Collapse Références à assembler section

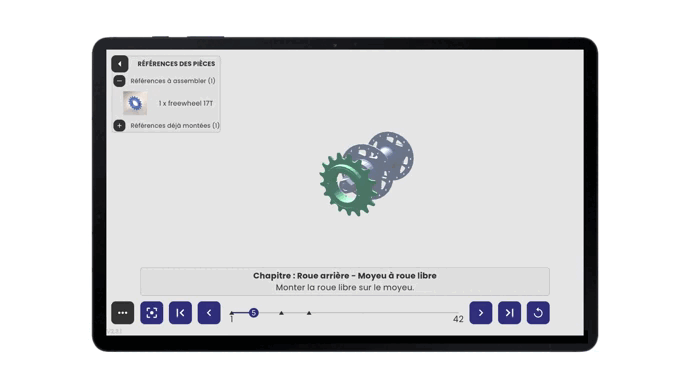pyautogui.click(x=119, y=81)
